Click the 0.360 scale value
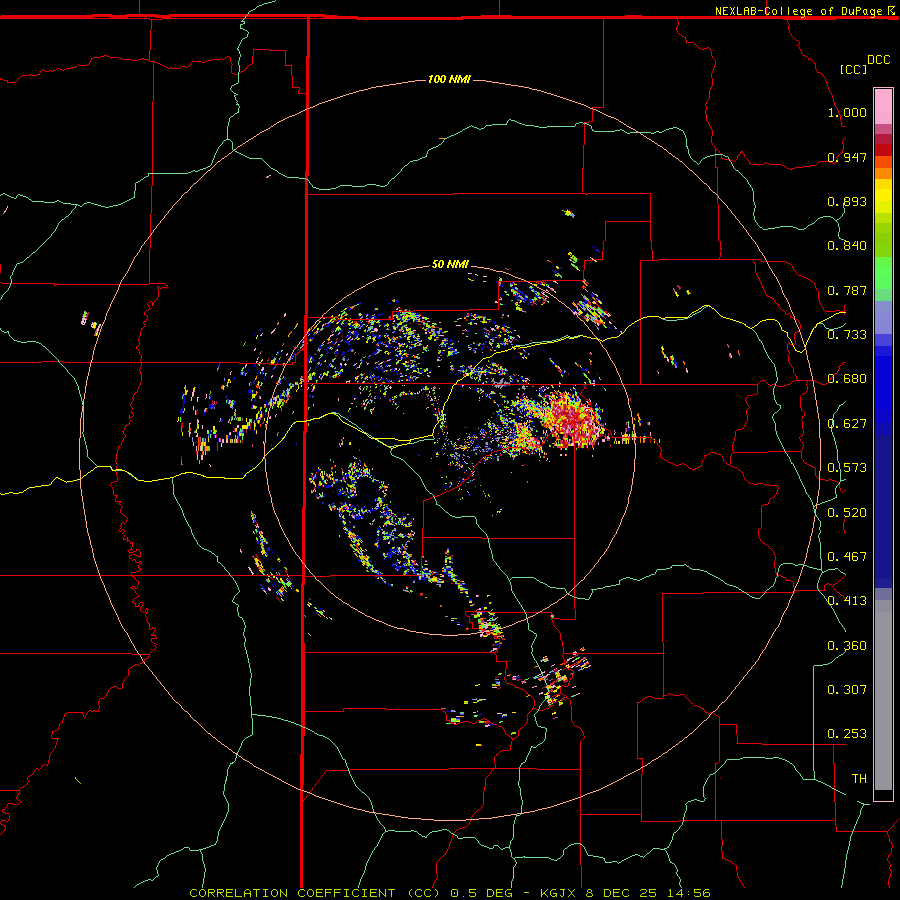The height and width of the screenshot is (900, 900). pos(847,646)
